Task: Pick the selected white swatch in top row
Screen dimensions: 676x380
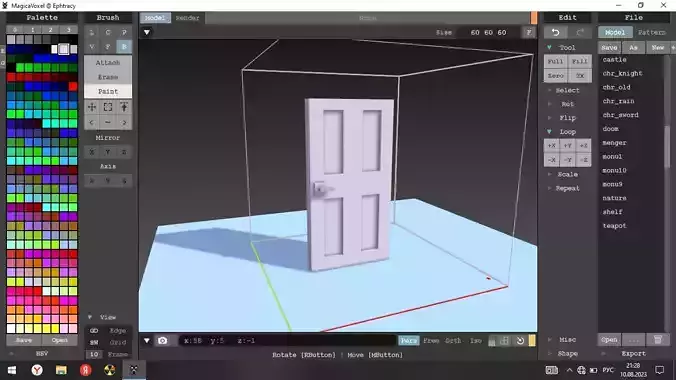Action: tap(63, 49)
